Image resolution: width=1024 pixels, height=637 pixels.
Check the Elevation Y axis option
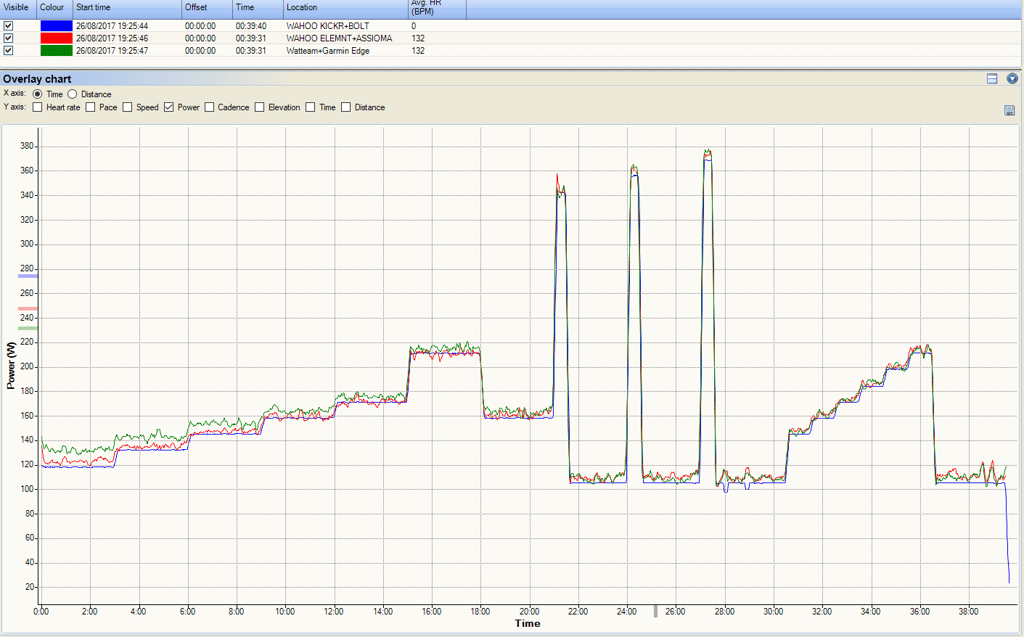coord(260,107)
